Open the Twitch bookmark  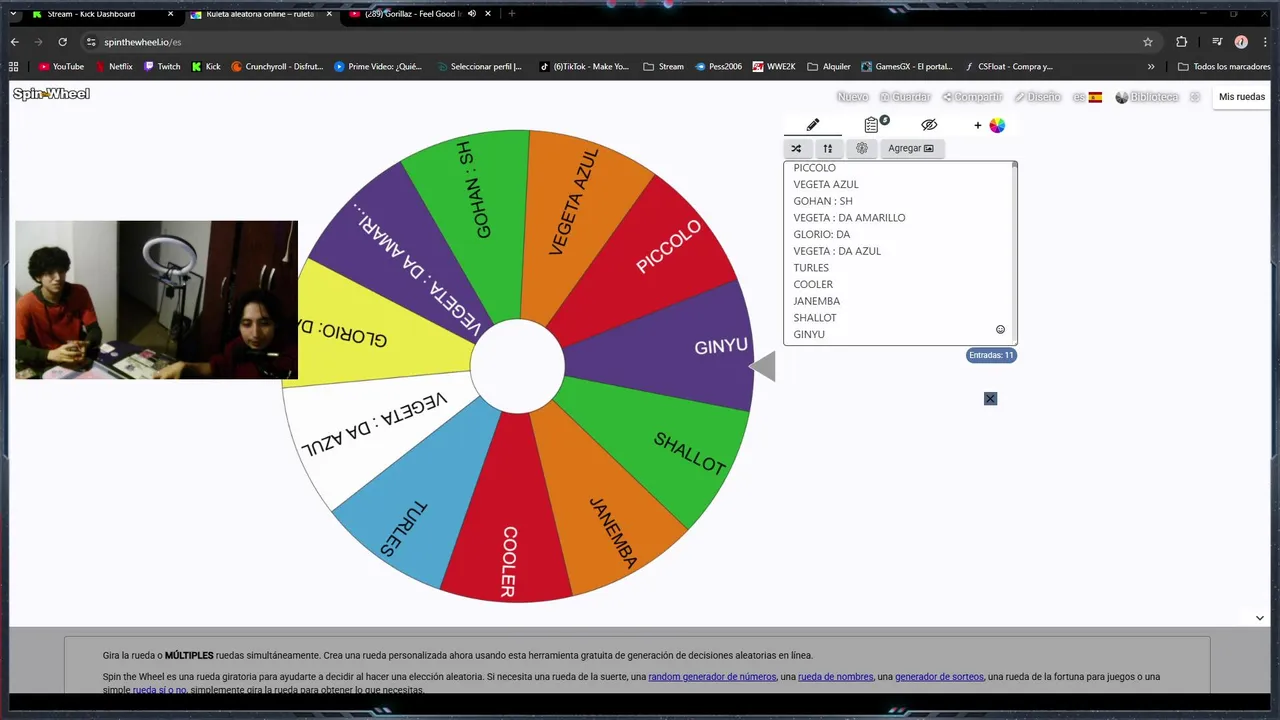(x=162, y=67)
